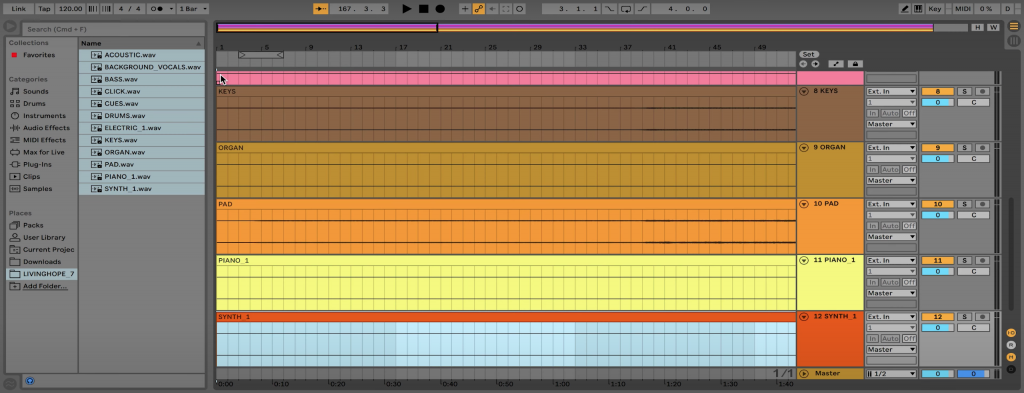The image size is (1024, 393).
Task: Set the 10 PAD monitor to Auto
Action: tap(891, 226)
